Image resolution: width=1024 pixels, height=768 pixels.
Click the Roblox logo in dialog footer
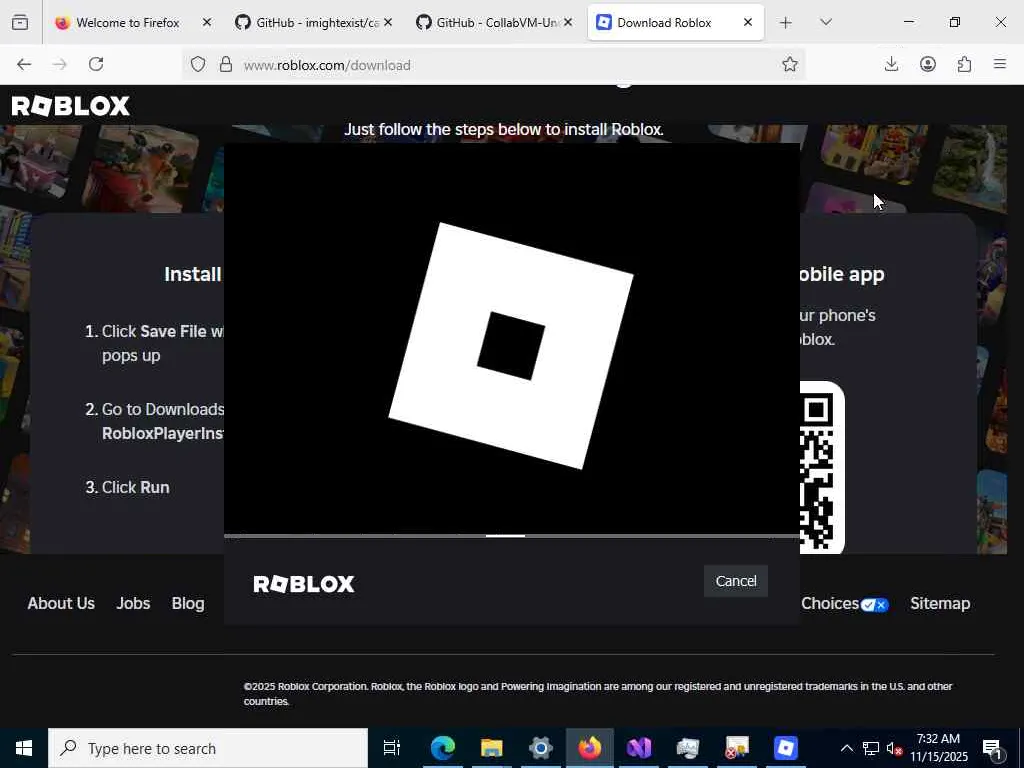[304, 584]
